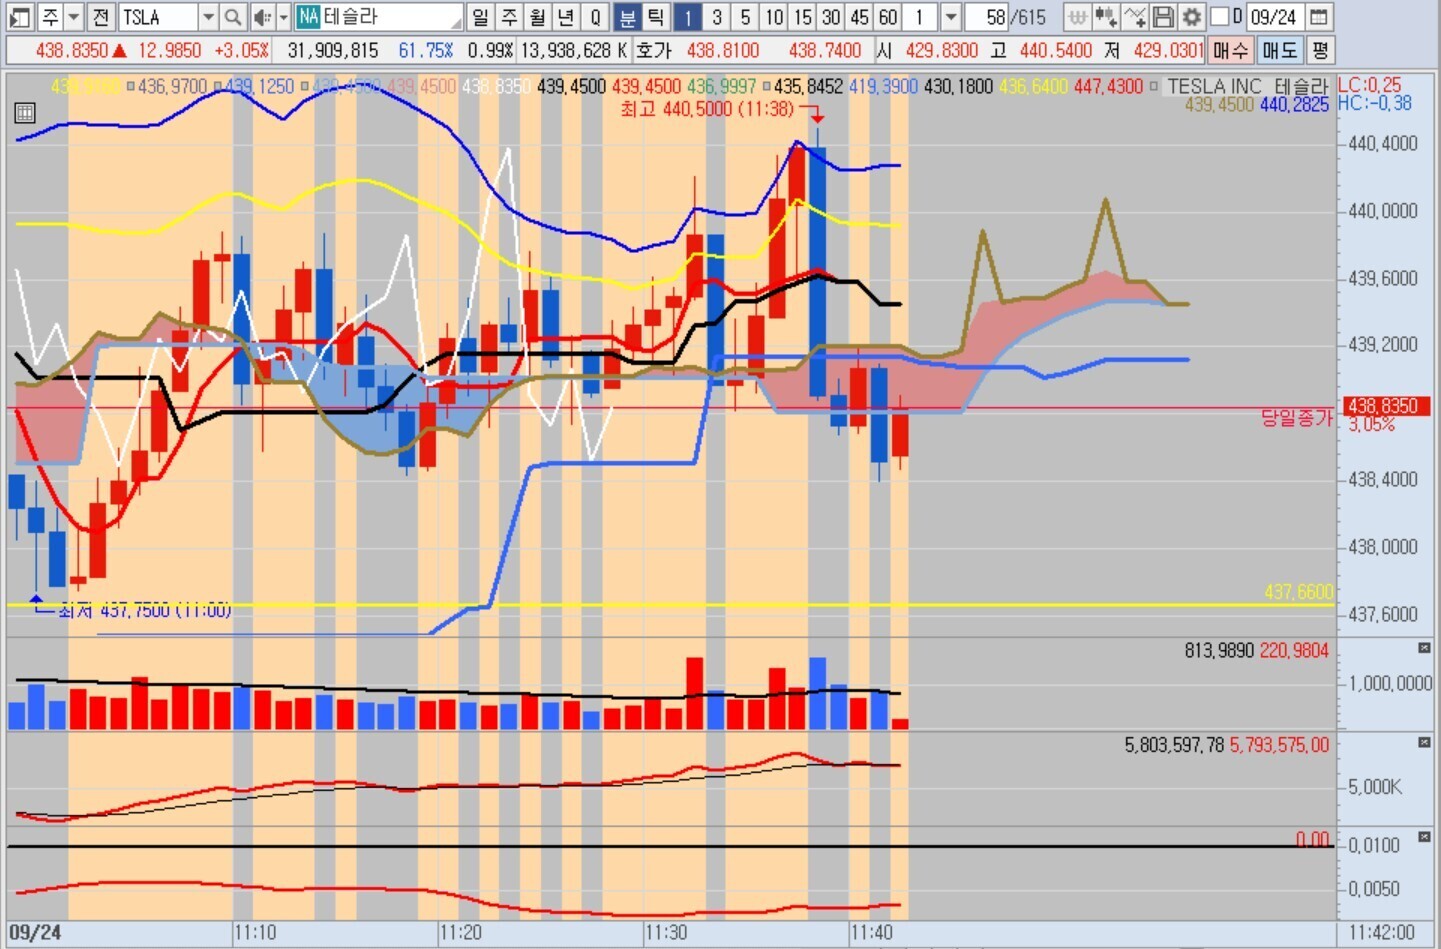Image resolution: width=1441 pixels, height=949 pixels.
Task: Click the 11:42:00 time on the axis
Action: 1381,933
